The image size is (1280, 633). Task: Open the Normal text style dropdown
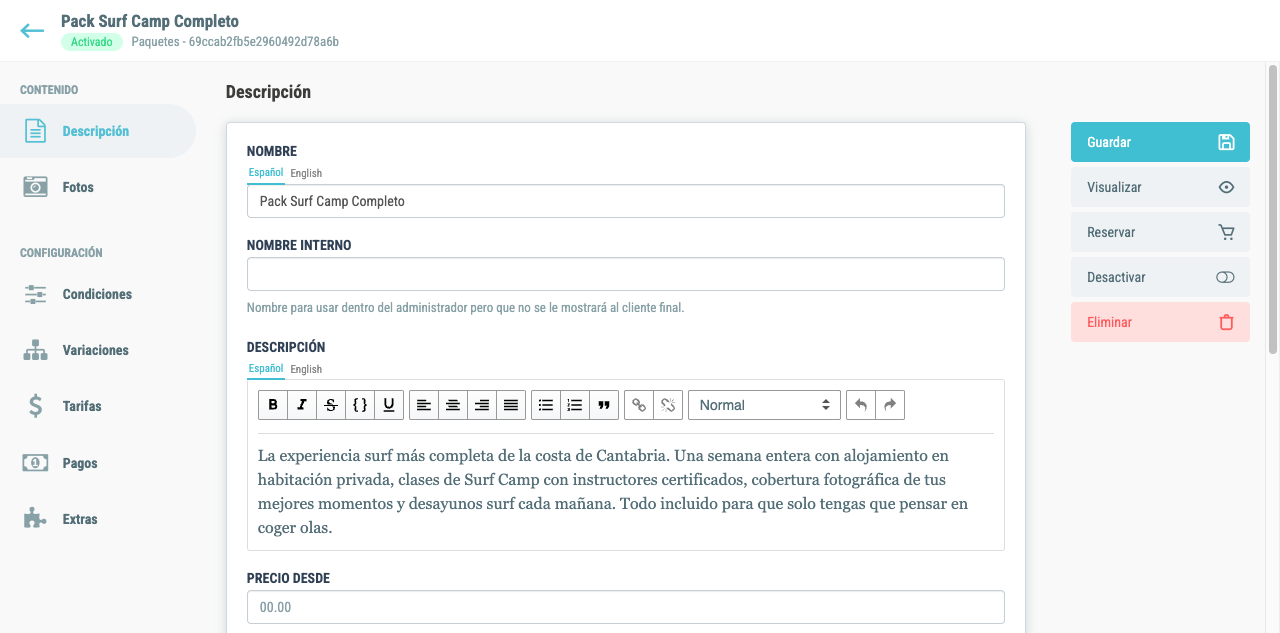(764, 405)
